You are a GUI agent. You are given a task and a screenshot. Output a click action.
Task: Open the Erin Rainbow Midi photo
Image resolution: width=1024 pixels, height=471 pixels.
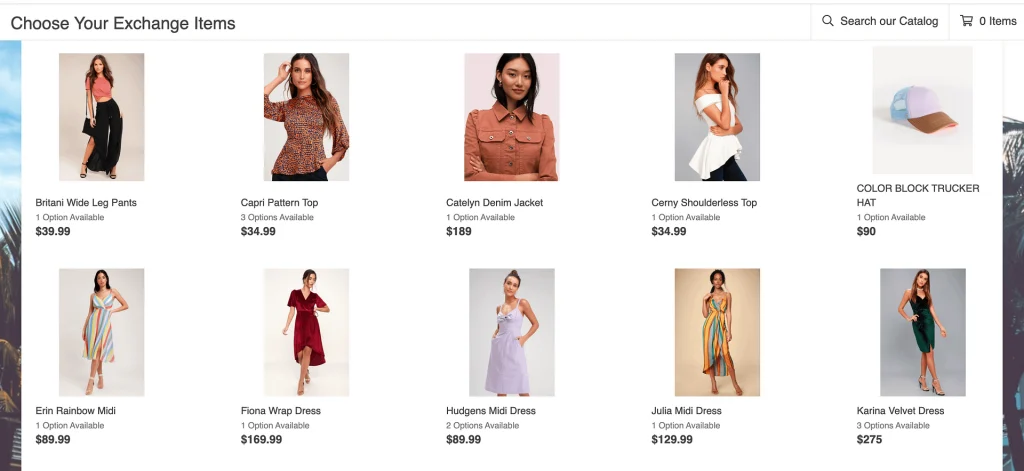(101, 332)
